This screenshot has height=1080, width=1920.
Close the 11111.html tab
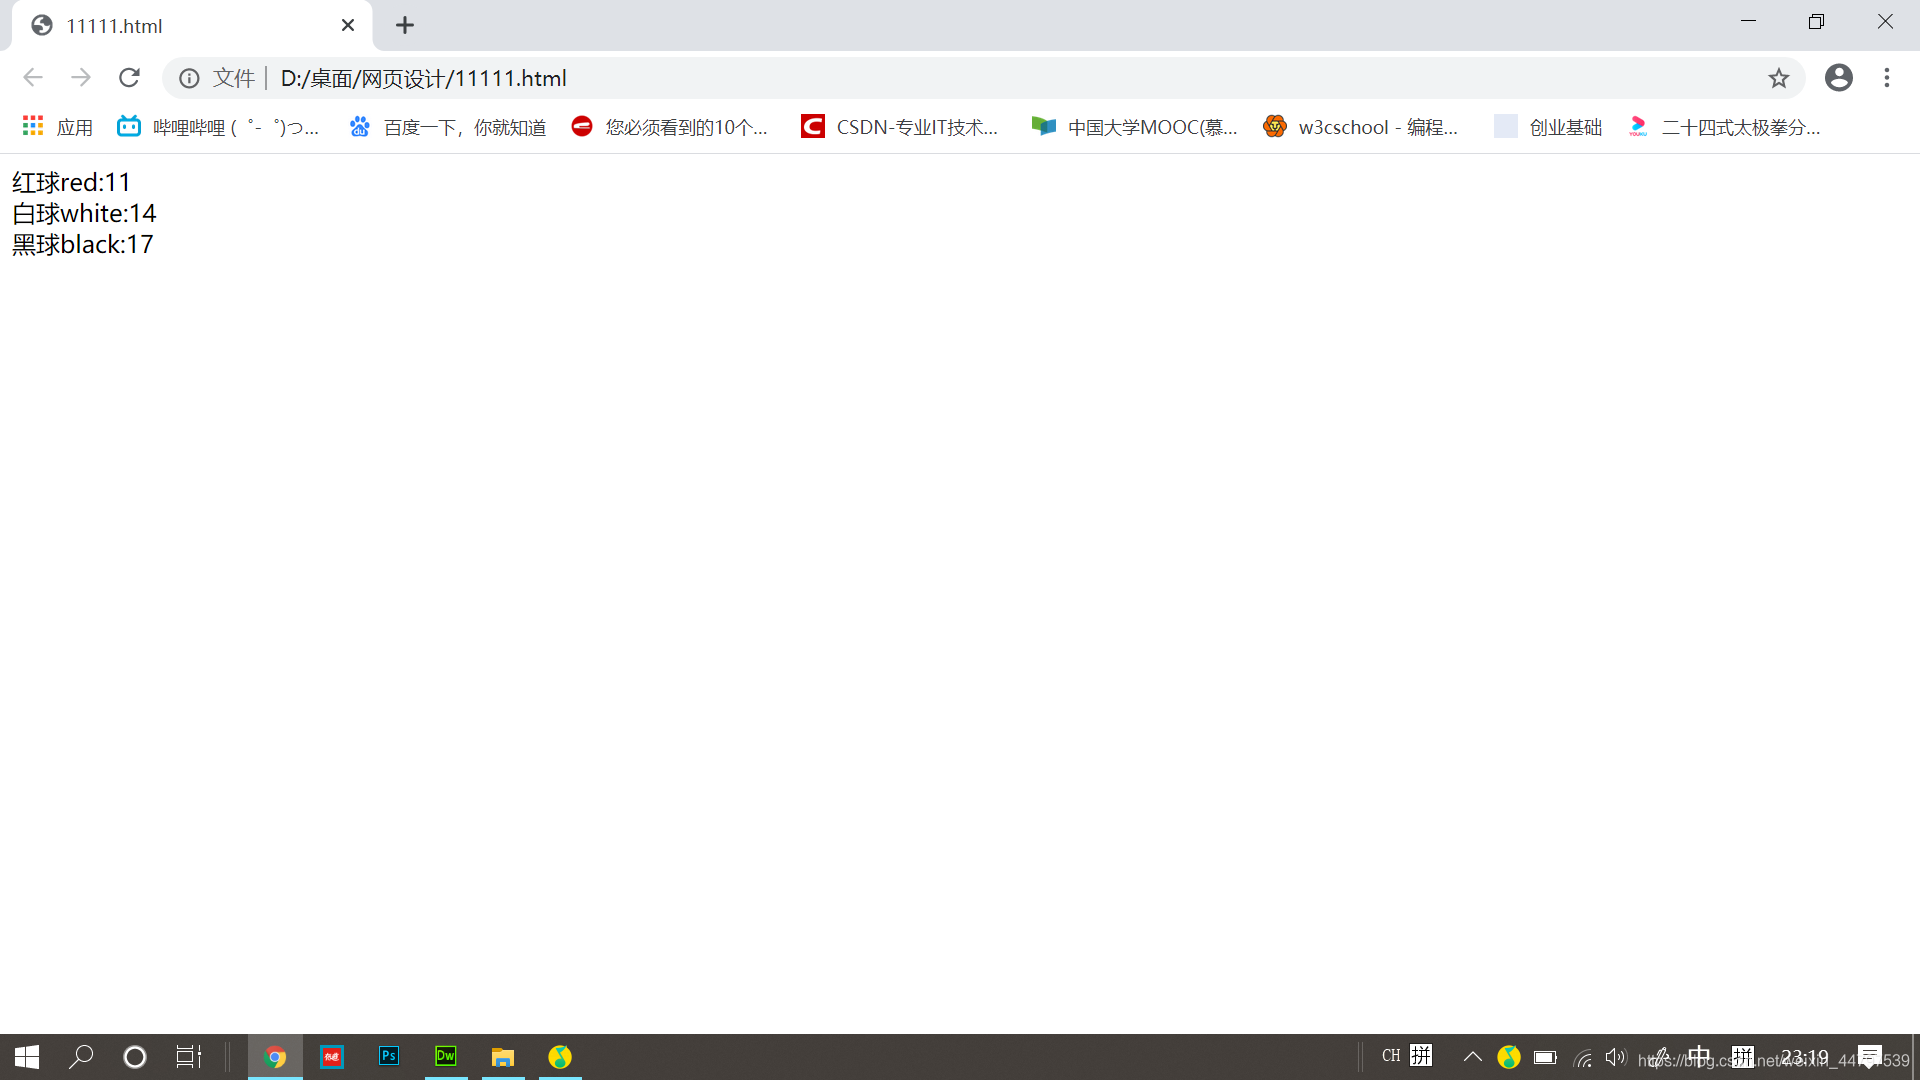click(347, 26)
